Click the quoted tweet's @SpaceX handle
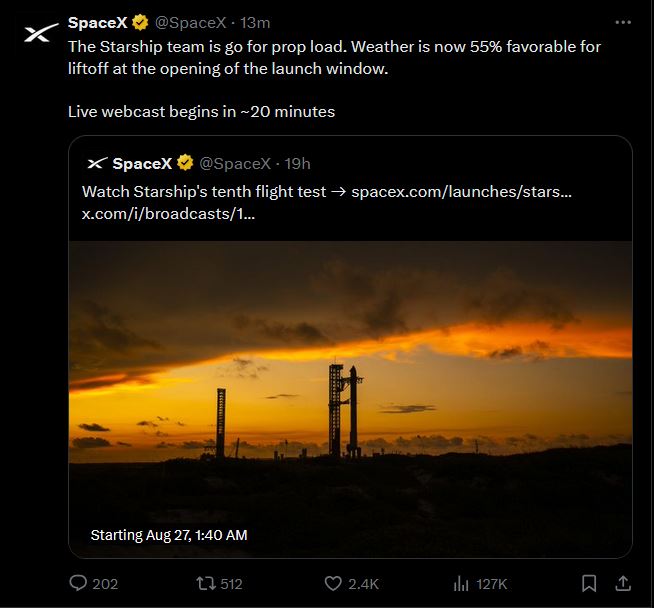654x608 pixels. pos(235,163)
